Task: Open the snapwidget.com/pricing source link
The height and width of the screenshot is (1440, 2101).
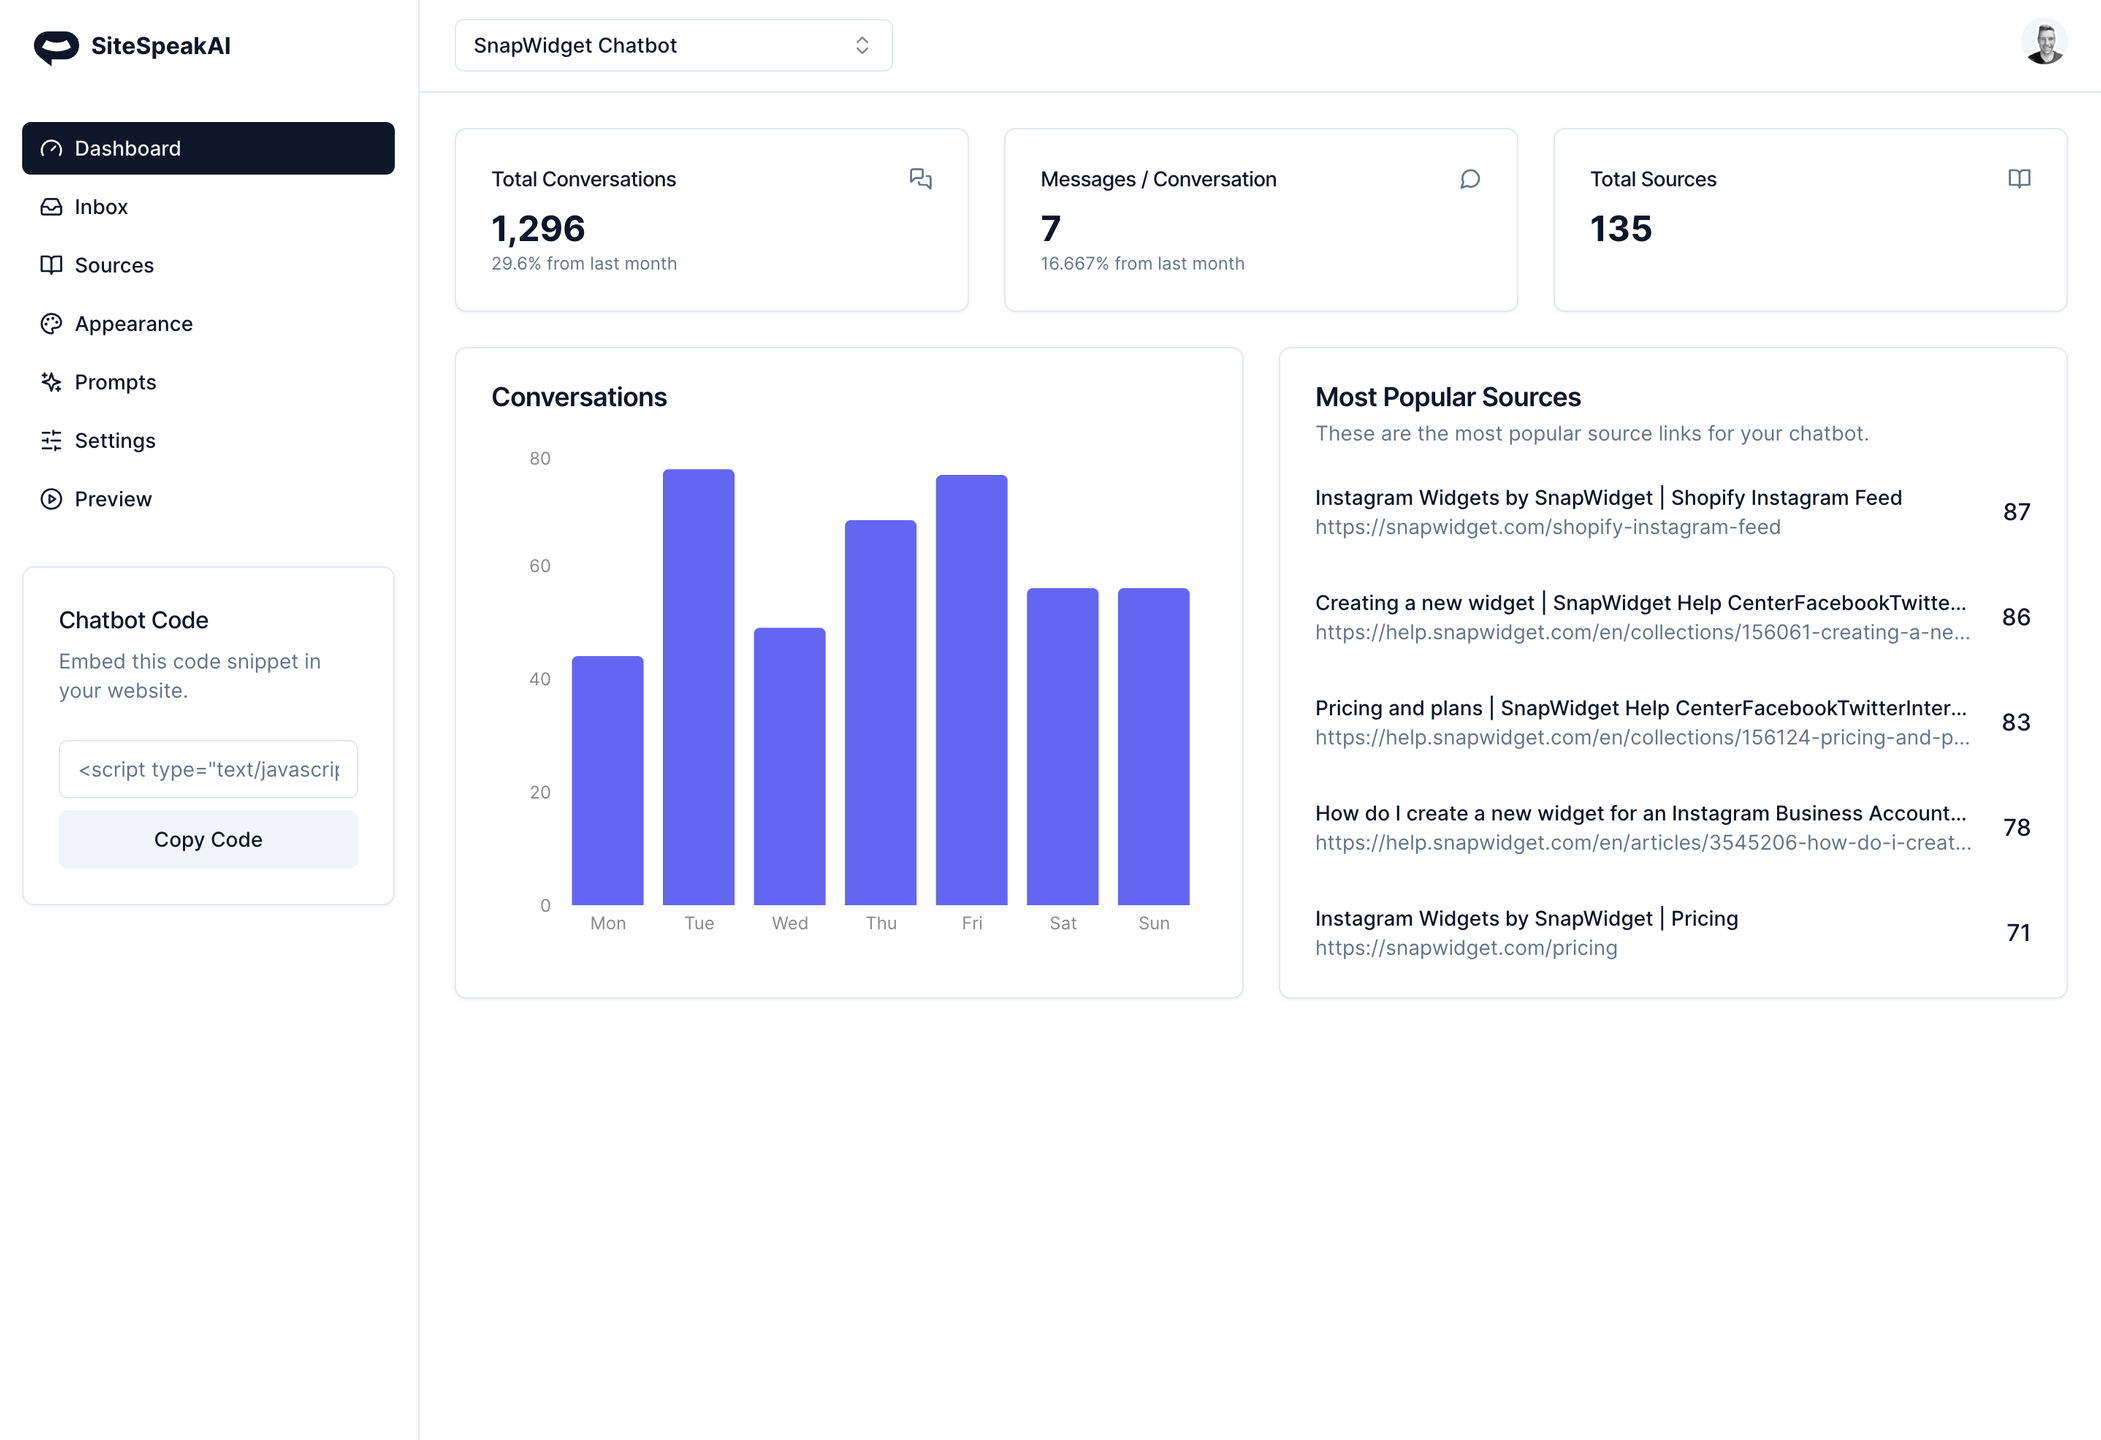Action: click(1465, 948)
